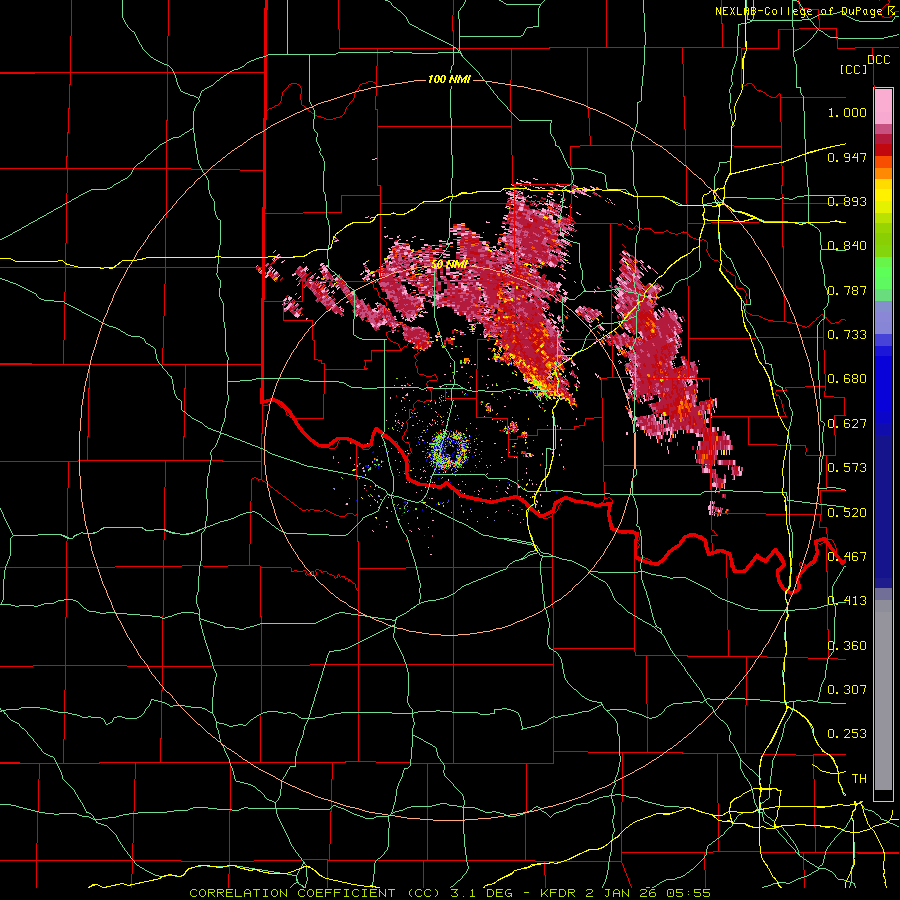Click the 0.467 legend value

point(847,557)
